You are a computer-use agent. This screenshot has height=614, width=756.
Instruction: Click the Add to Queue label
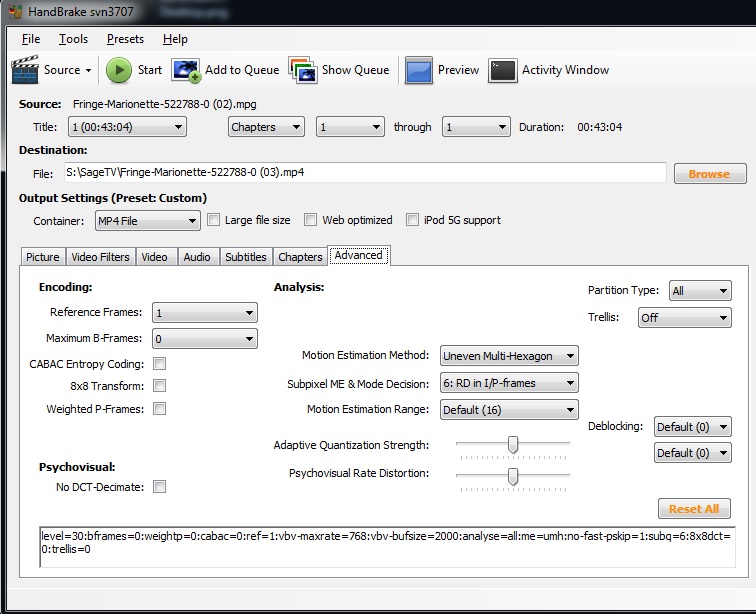[242, 70]
